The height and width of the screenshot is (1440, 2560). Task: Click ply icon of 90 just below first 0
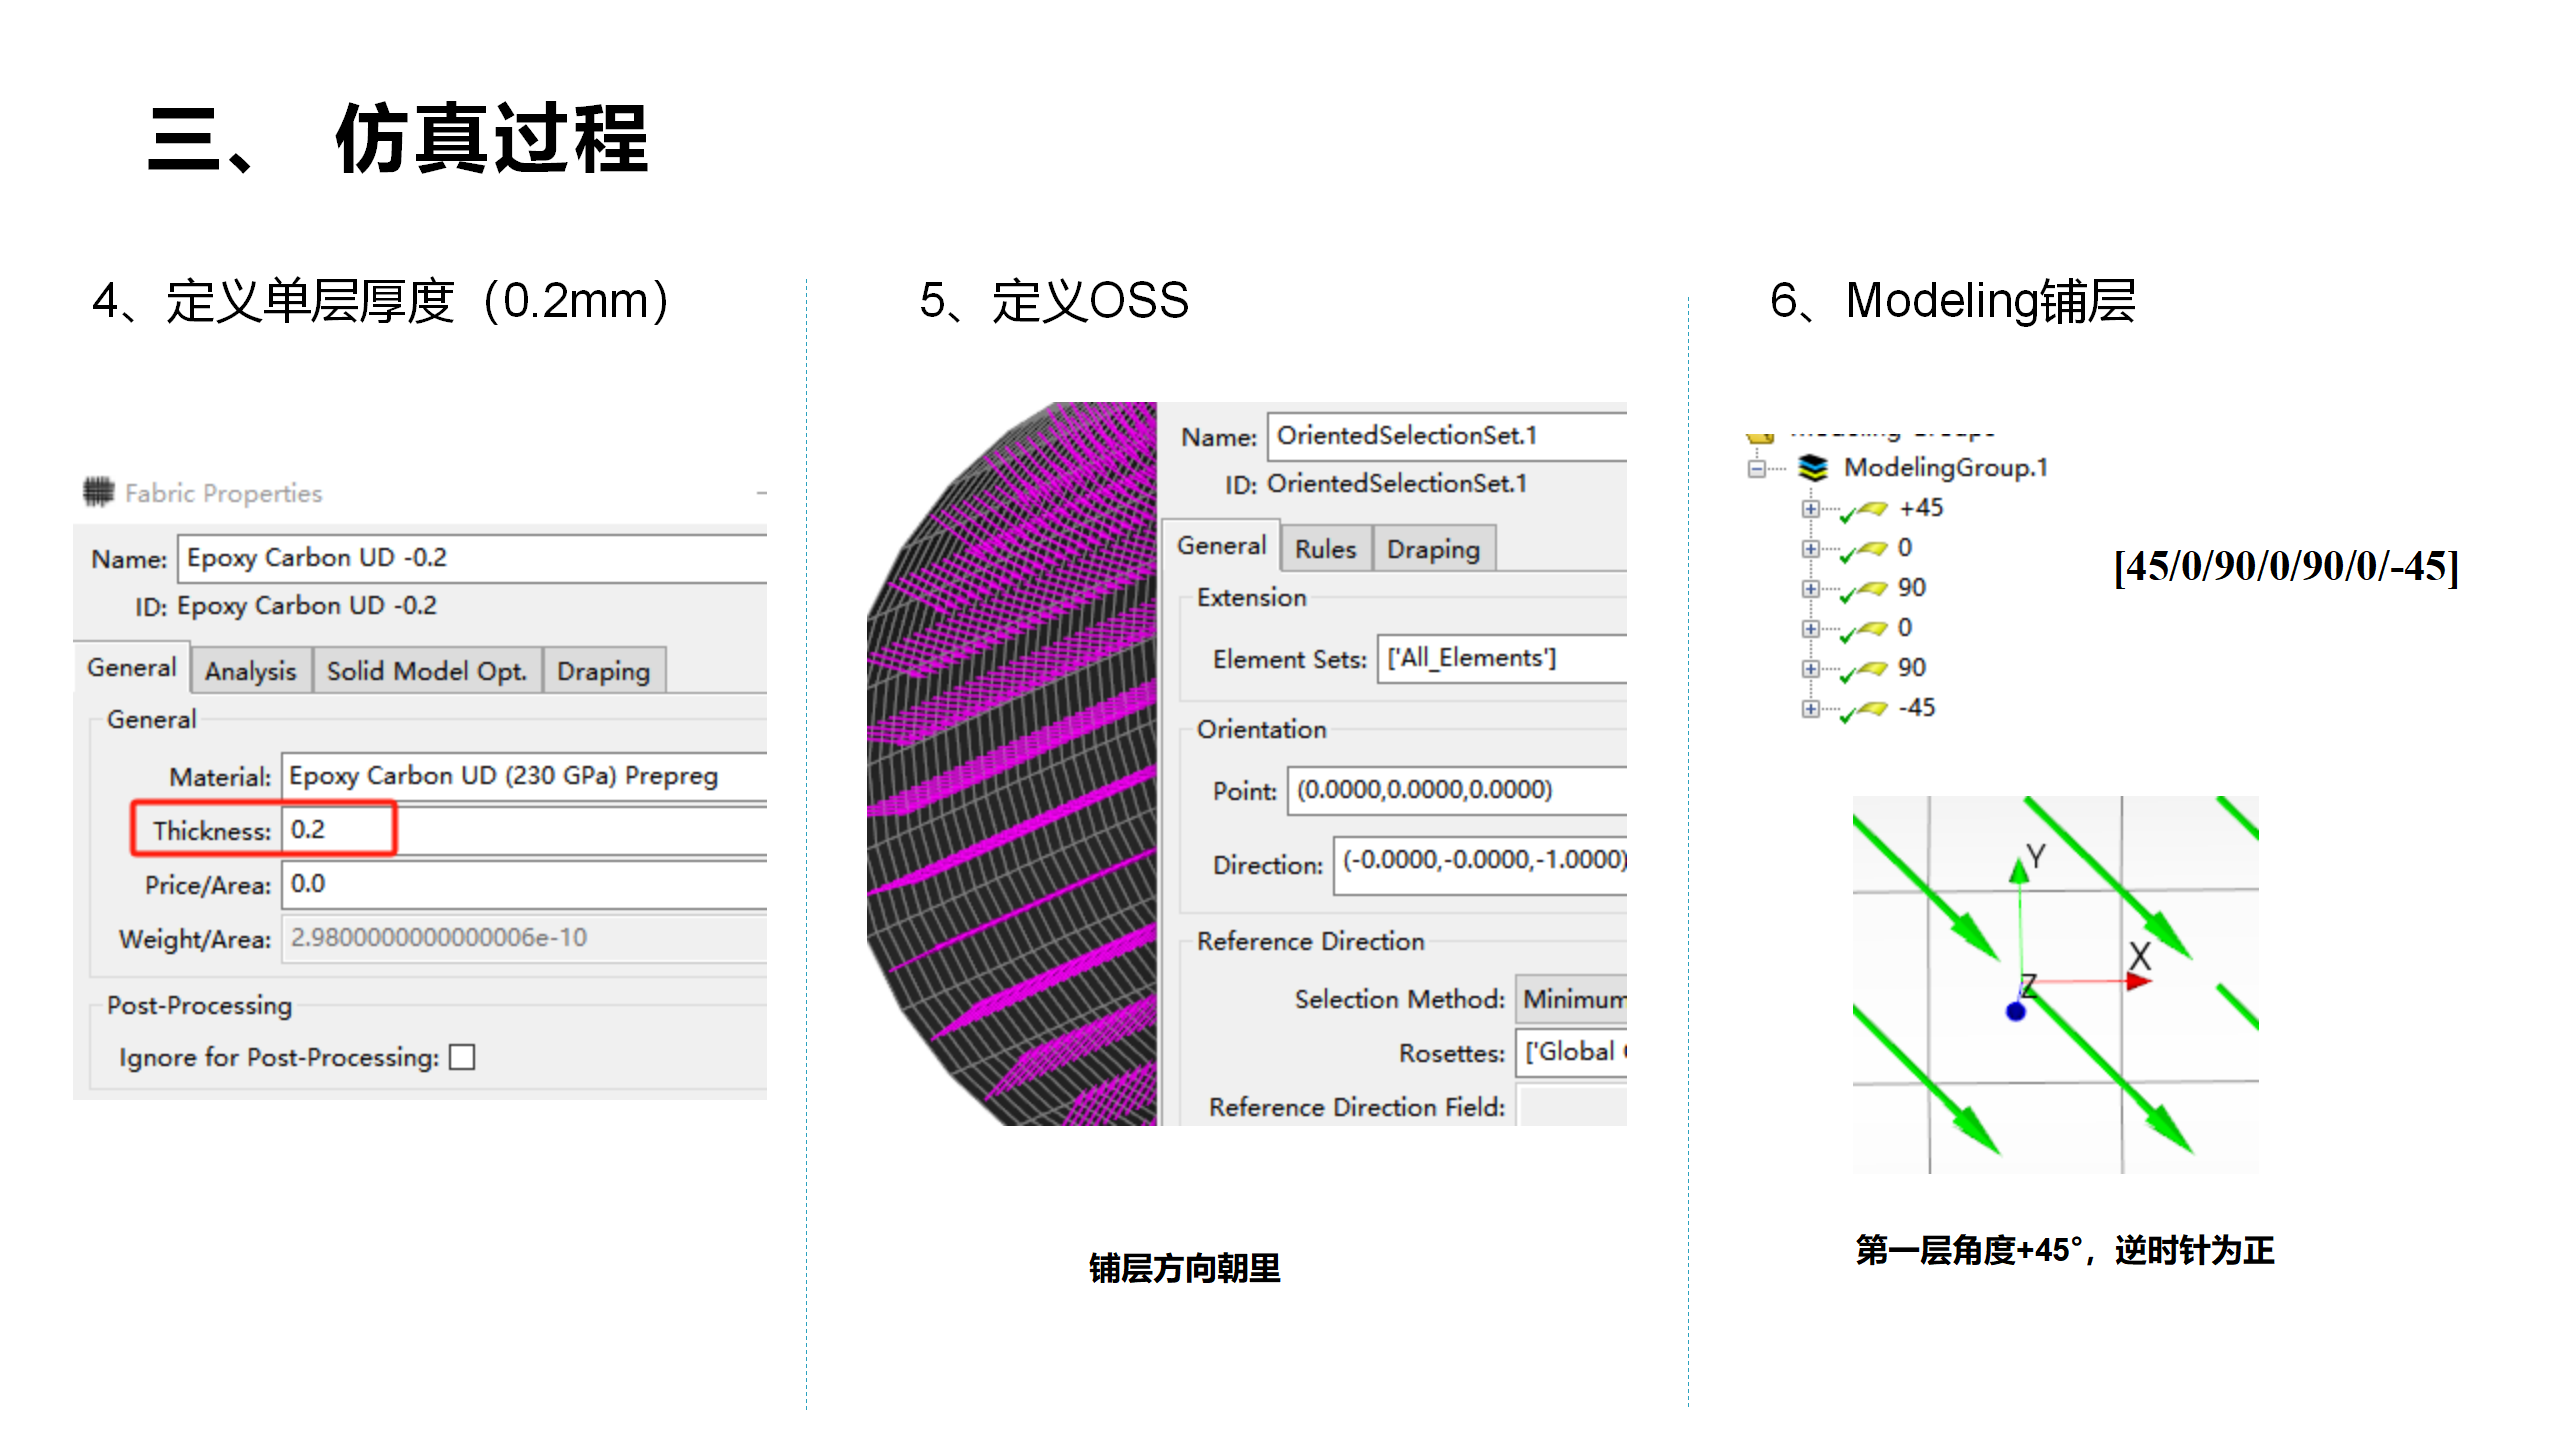[1863, 591]
